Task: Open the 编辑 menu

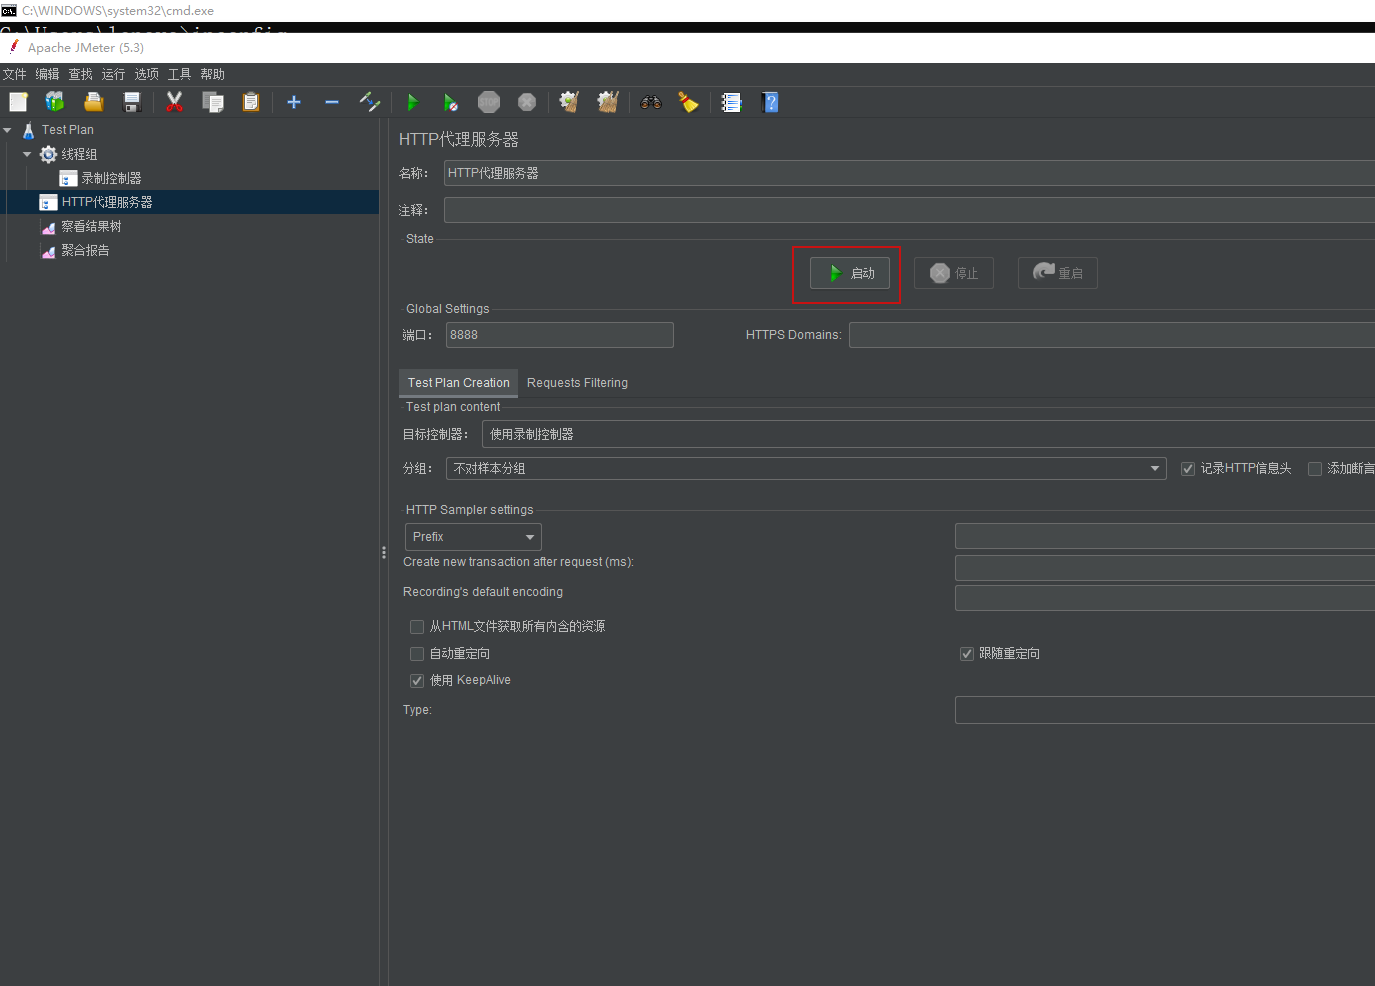Action: (48, 74)
